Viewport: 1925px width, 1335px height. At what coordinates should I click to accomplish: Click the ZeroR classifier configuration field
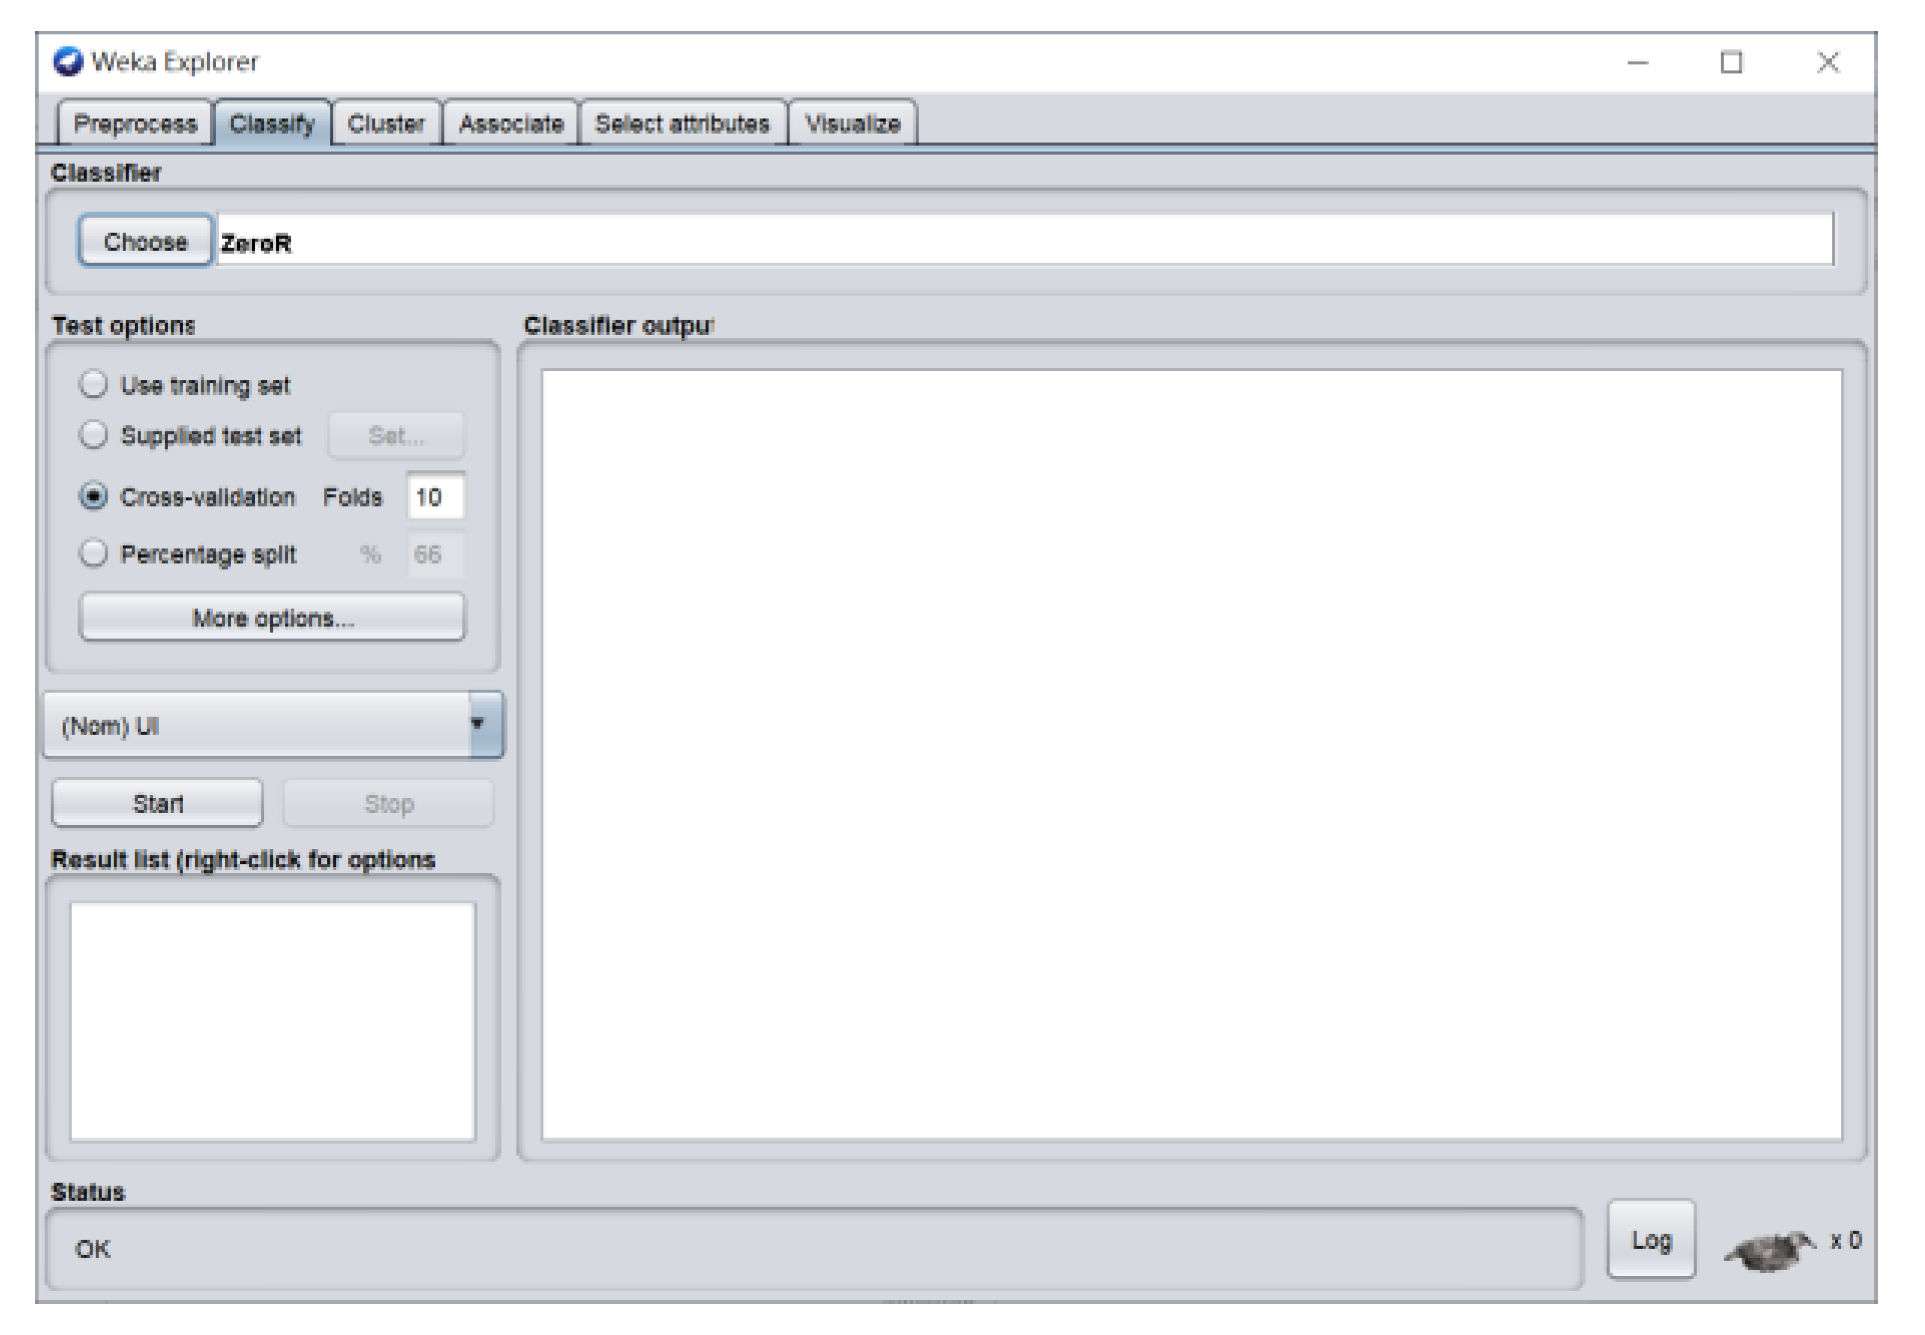1025,241
